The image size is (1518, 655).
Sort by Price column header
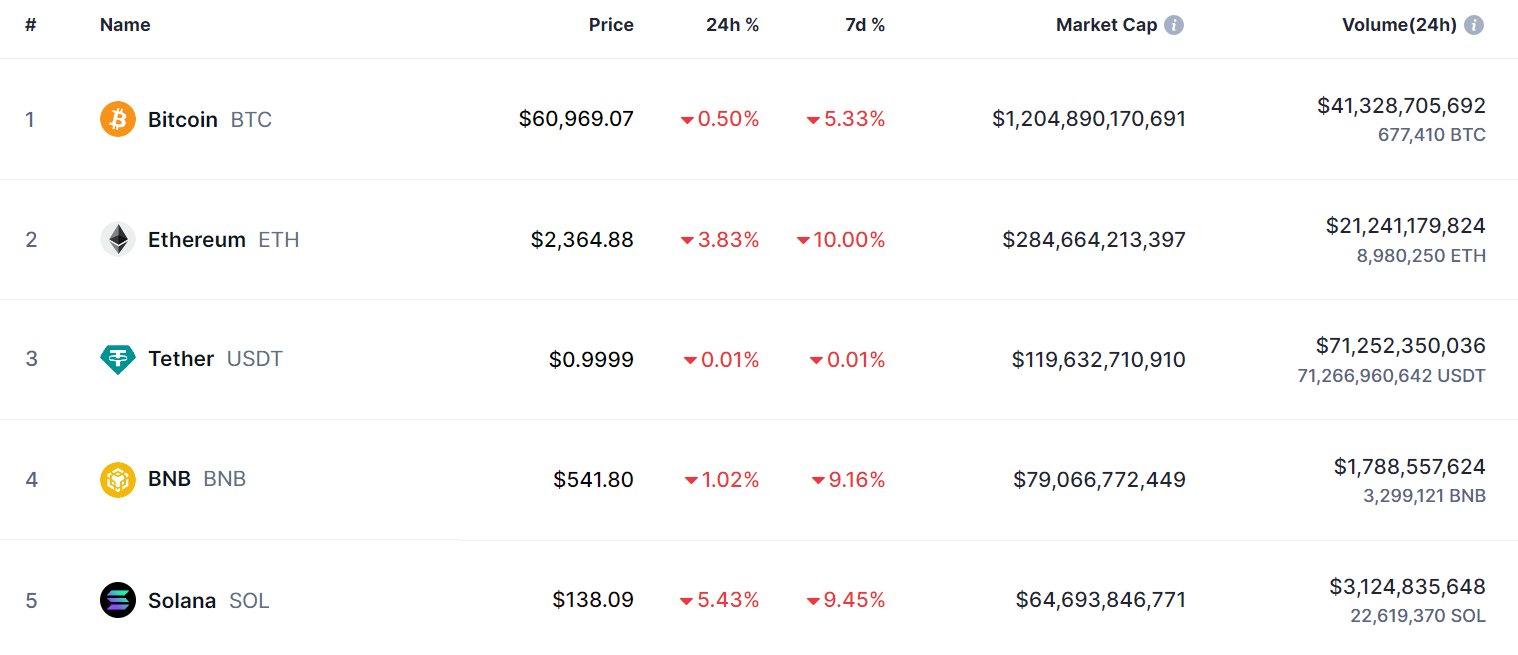pos(611,25)
